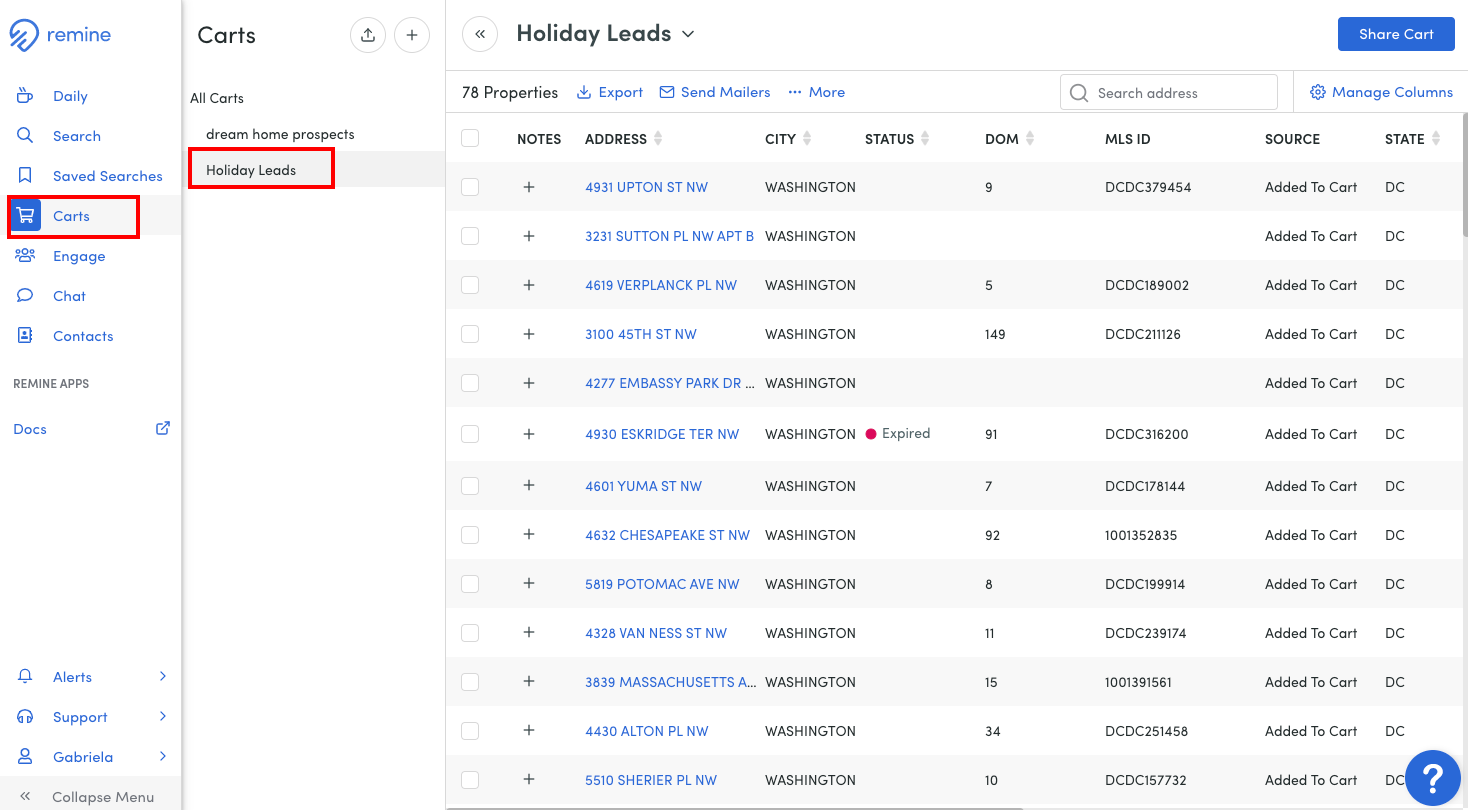1468x810 pixels.
Task: Click Export in the toolbar
Action: click(610, 92)
